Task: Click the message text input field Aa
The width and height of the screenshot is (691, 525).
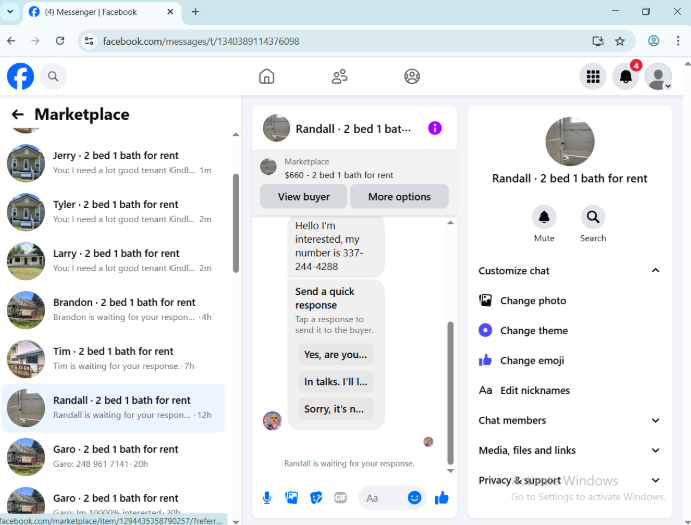Action: pyautogui.click(x=382, y=498)
